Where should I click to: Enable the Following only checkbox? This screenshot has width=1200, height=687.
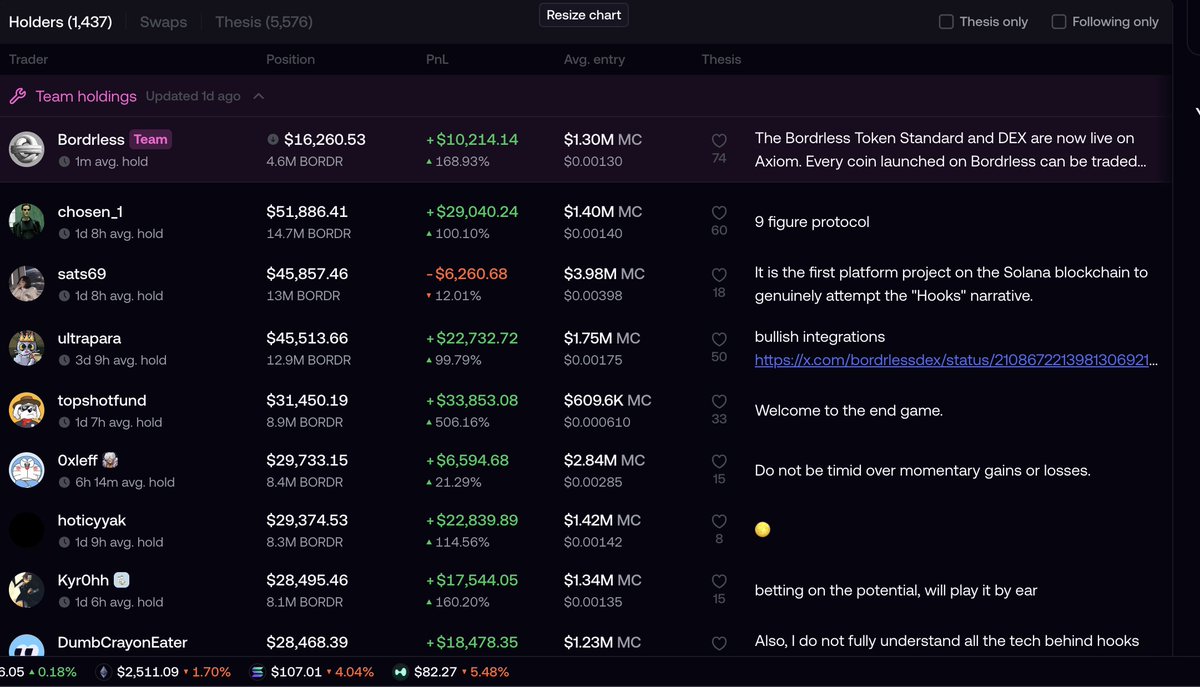[x=1059, y=22]
